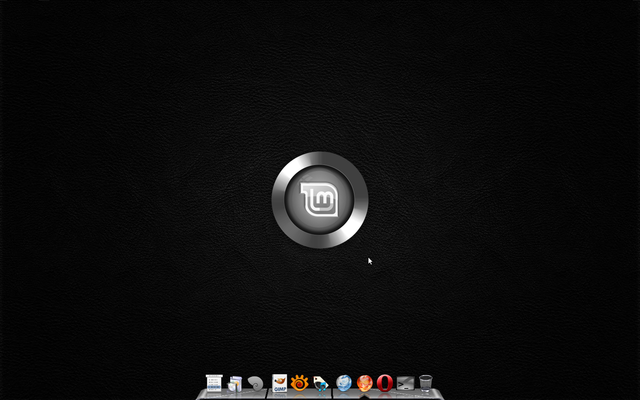
Task: Open the trash can in dock
Action: [425, 383]
